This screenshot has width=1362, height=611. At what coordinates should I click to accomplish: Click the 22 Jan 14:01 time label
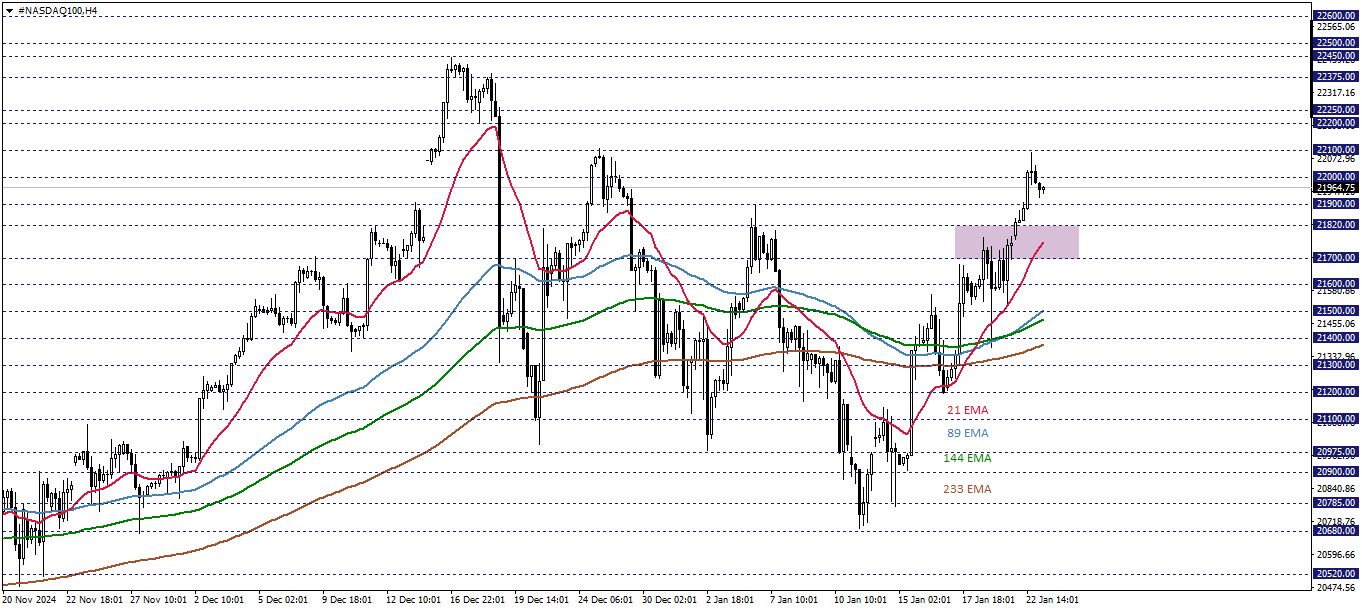tap(1052, 600)
